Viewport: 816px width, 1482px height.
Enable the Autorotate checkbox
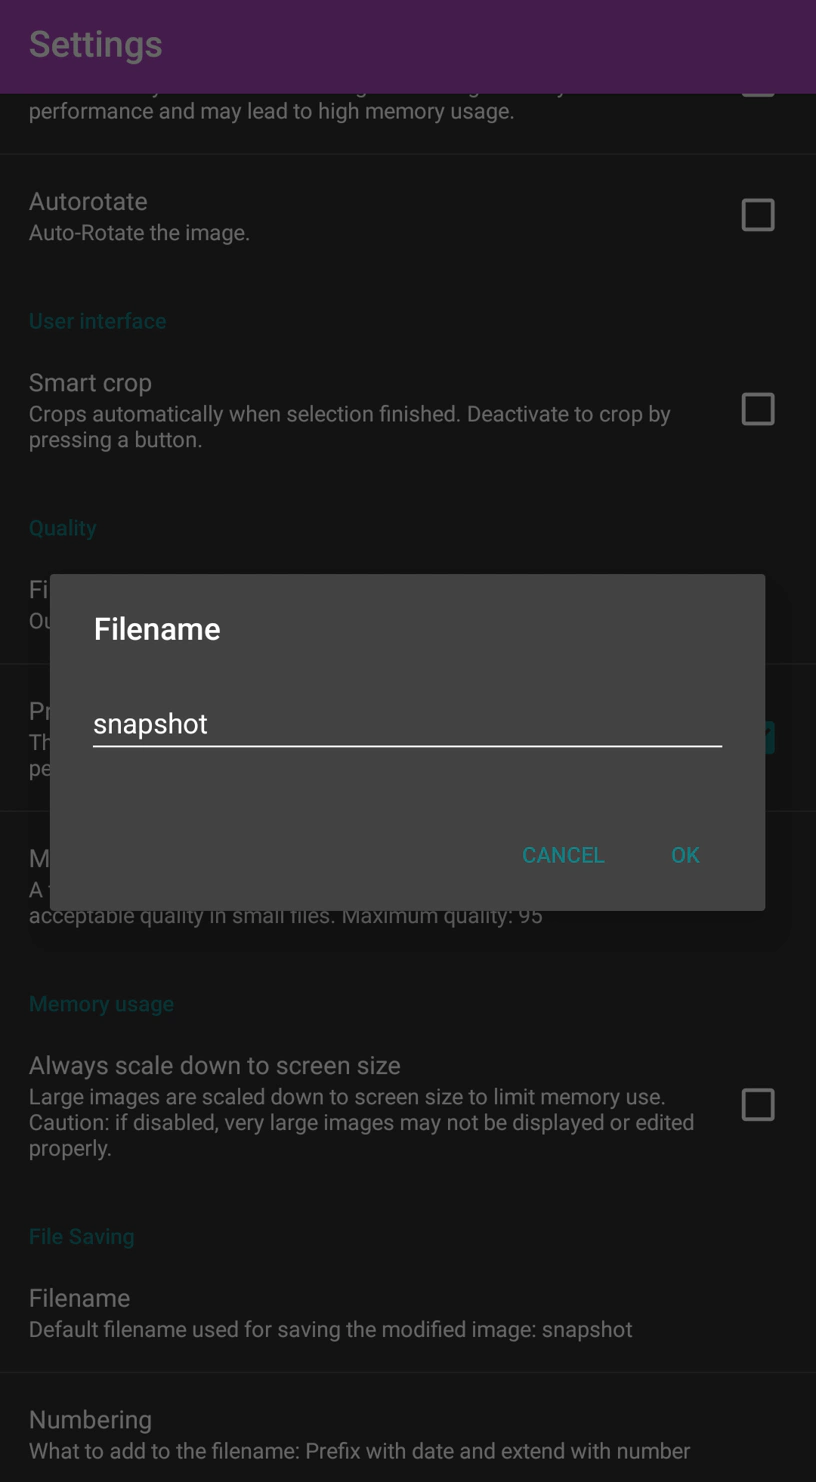(758, 215)
